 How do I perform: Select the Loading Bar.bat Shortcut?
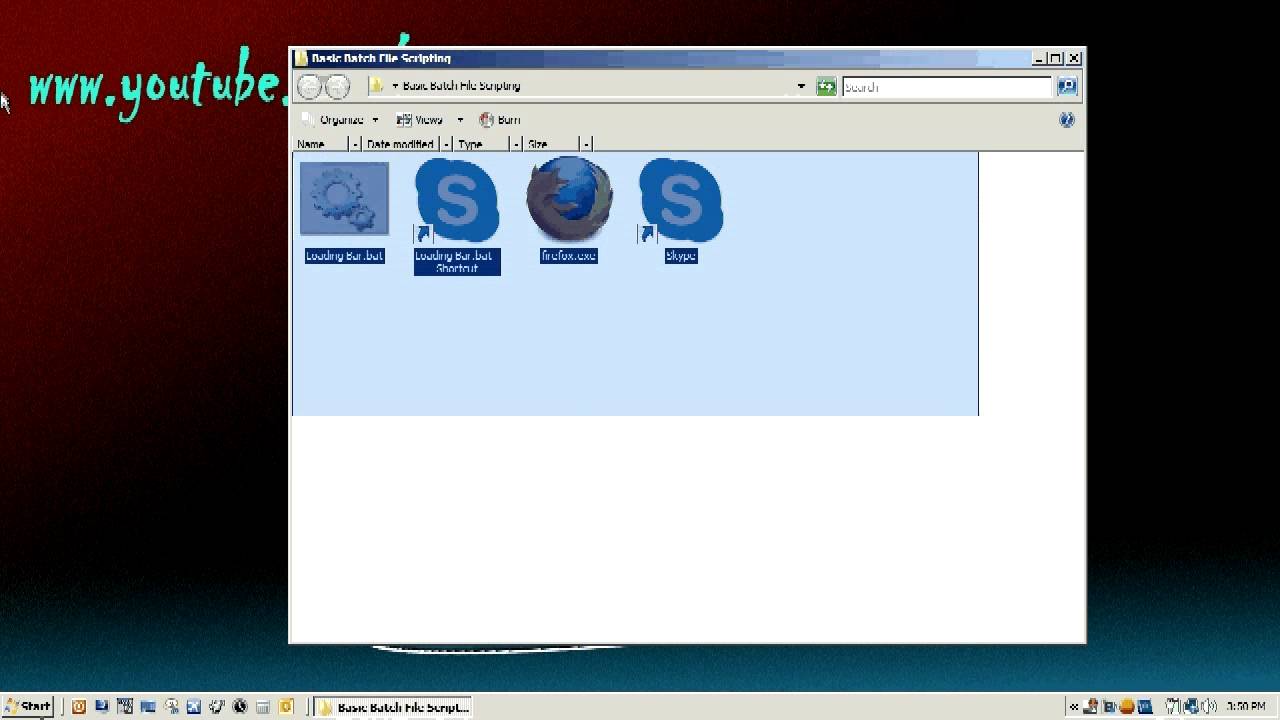tap(456, 200)
